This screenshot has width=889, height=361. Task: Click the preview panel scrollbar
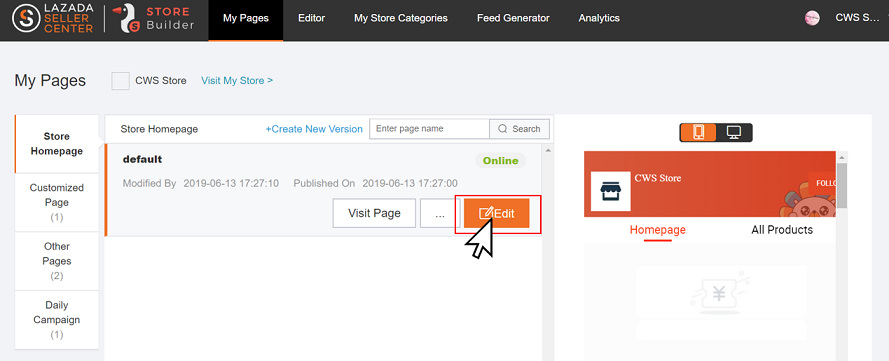[842, 186]
